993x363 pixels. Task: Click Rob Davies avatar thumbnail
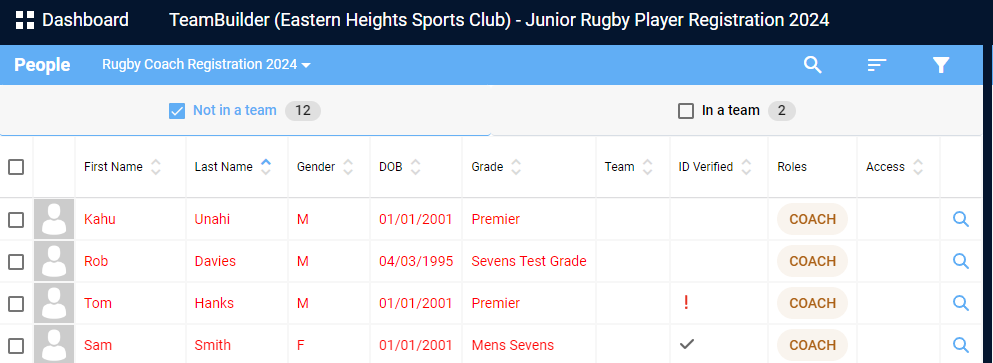click(54, 261)
